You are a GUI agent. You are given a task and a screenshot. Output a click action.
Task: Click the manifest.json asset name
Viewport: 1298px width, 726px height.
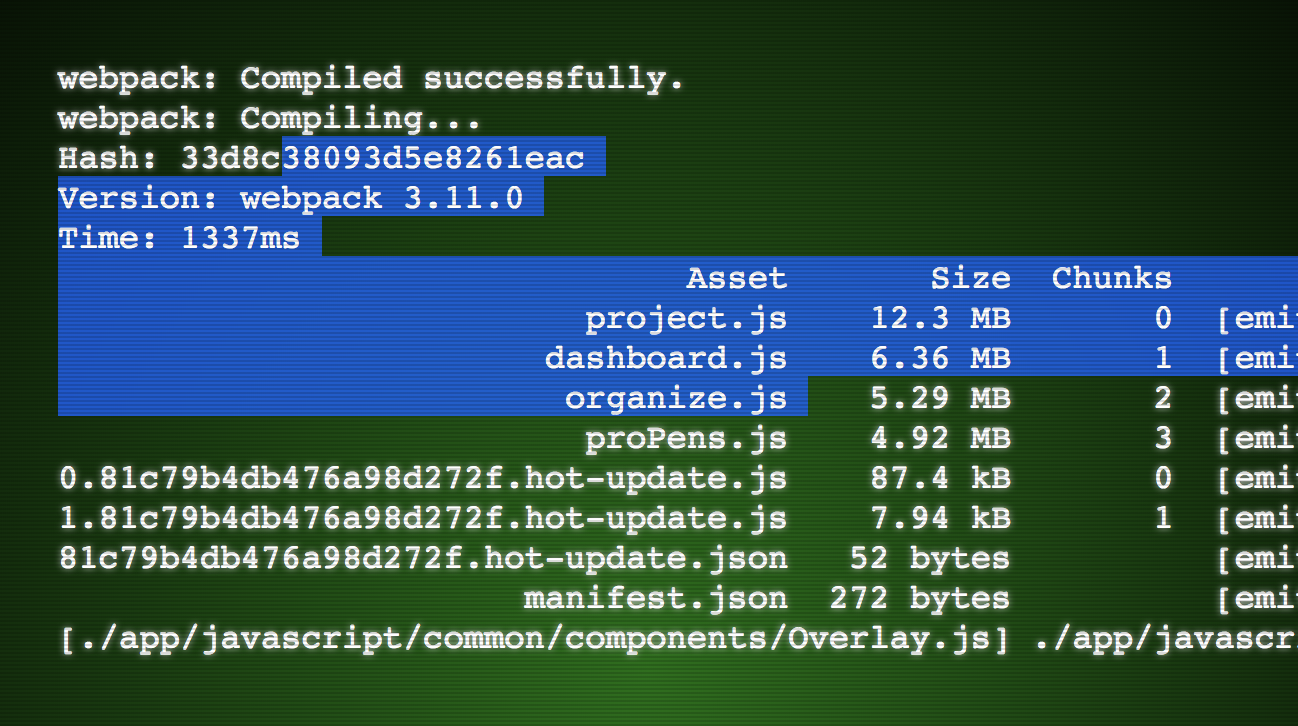pyautogui.click(x=655, y=598)
